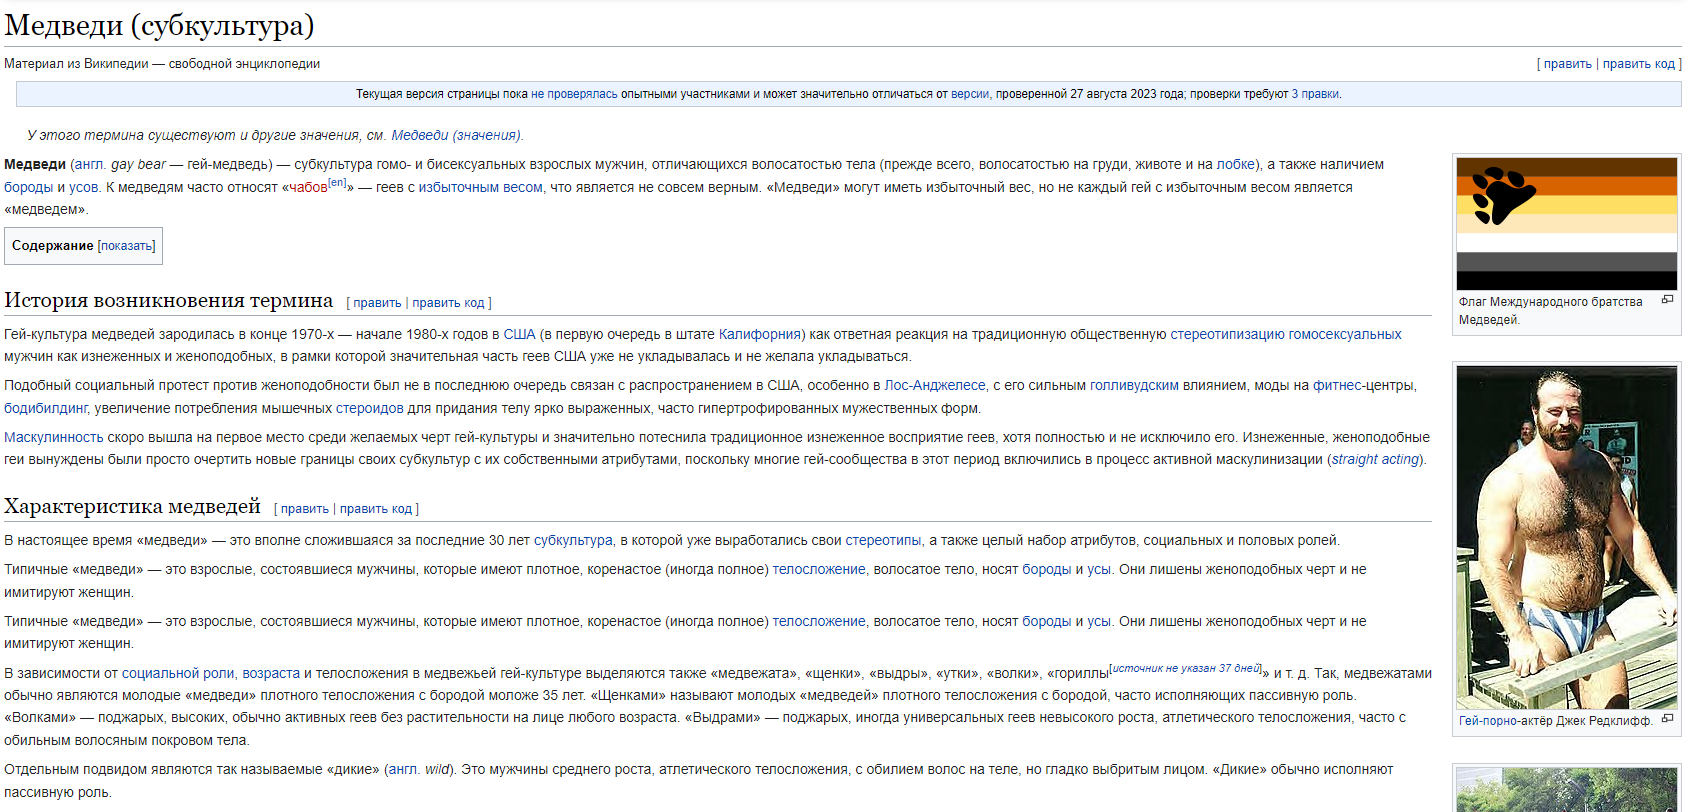Open the стереотипы link
1689x812 pixels.
pyautogui.click(x=883, y=540)
